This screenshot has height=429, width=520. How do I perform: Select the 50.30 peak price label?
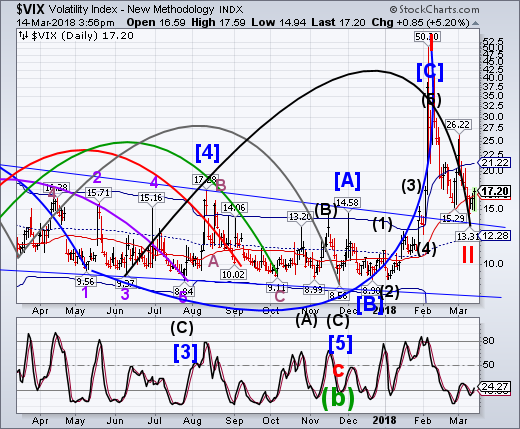(x=427, y=36)
